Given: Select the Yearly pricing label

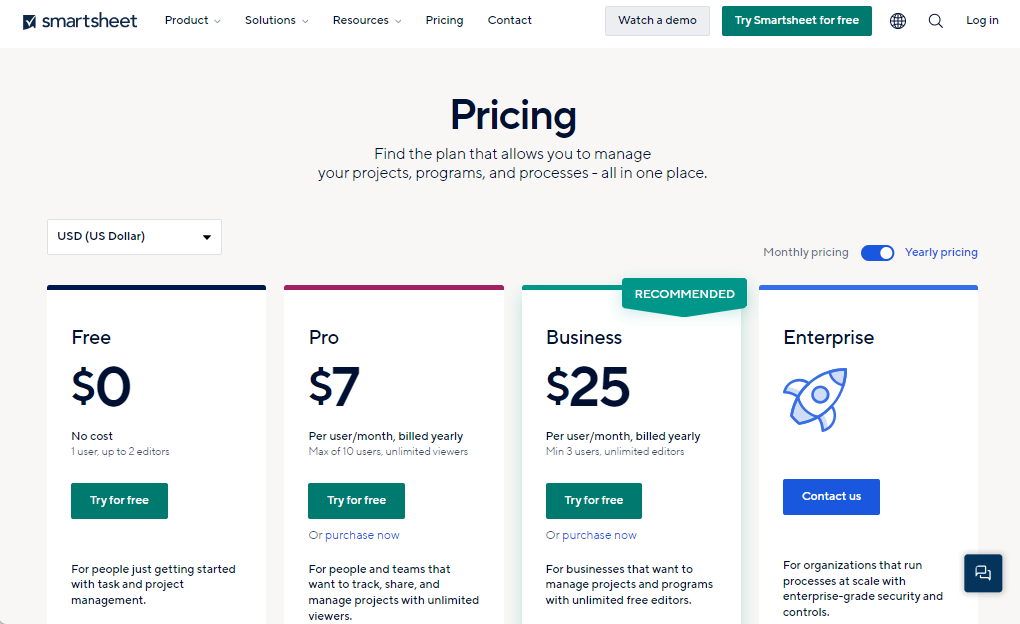Looking at the screenshot, I should (941, 253).
